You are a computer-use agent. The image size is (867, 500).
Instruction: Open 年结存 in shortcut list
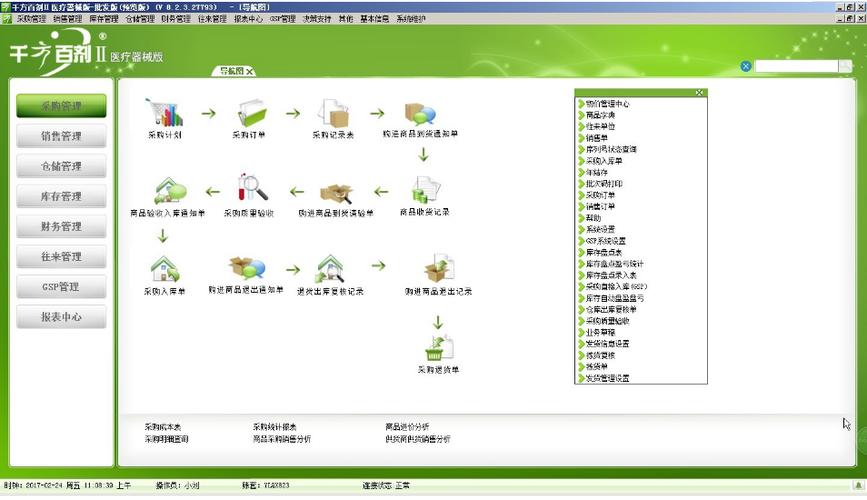[x=596, y=173]
